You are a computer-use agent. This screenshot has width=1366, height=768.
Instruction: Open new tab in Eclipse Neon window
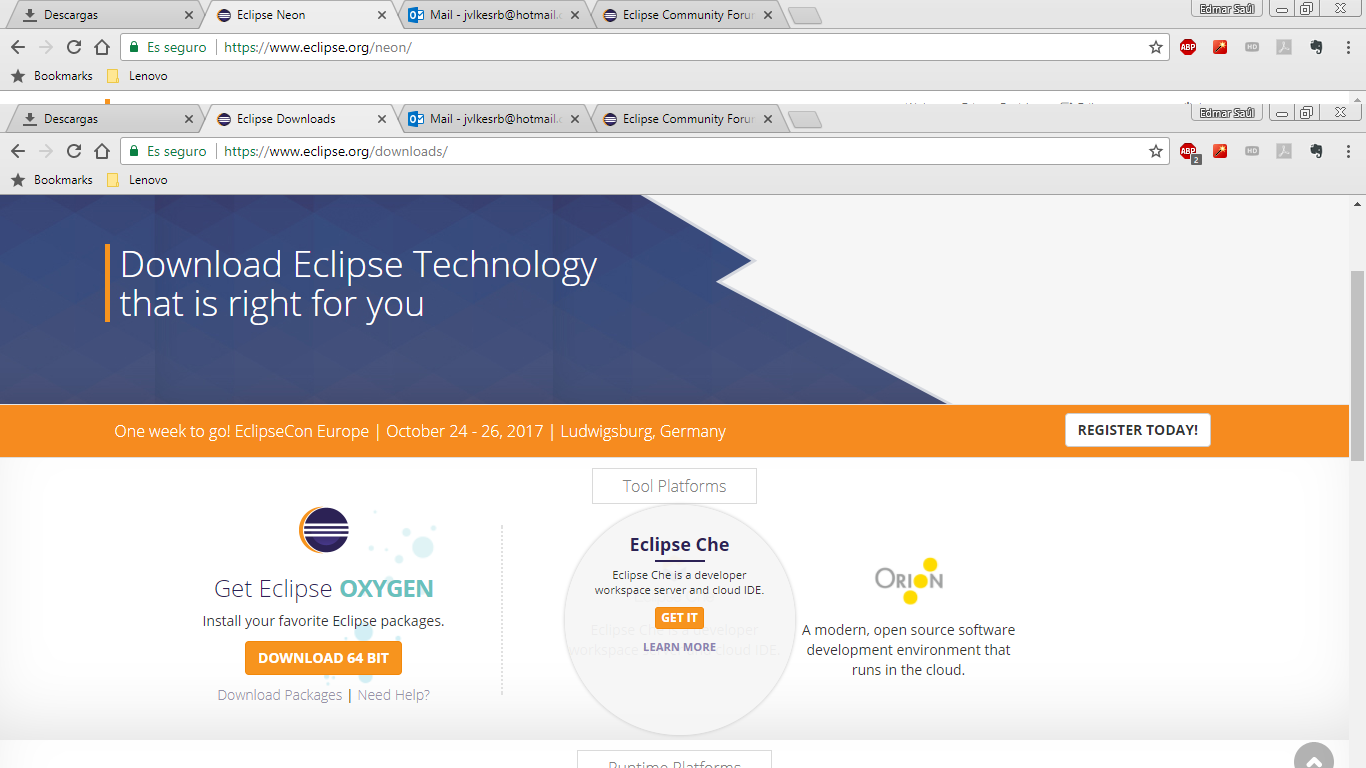coord(805,16)
